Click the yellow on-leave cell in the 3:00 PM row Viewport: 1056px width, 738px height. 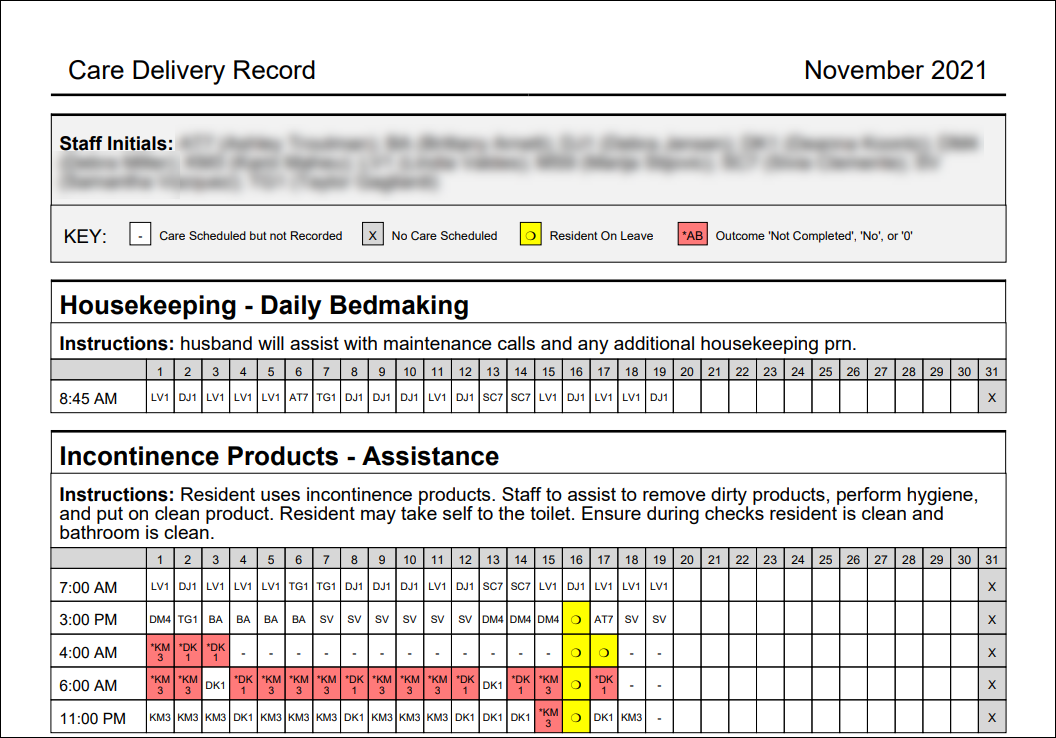click(x=576, y=619)
